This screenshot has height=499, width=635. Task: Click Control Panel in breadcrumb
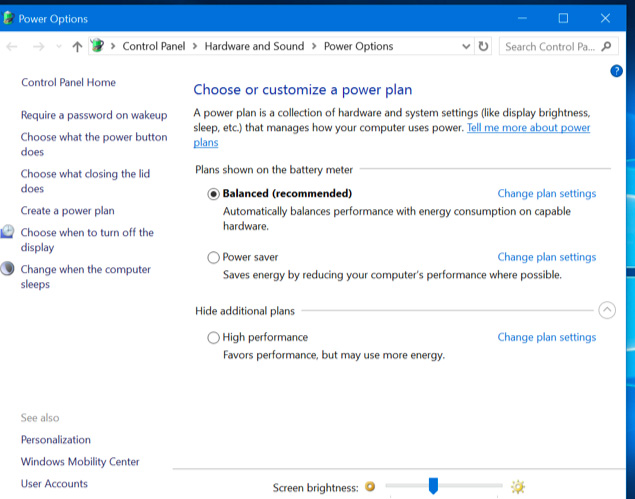[x=154, y=46]
